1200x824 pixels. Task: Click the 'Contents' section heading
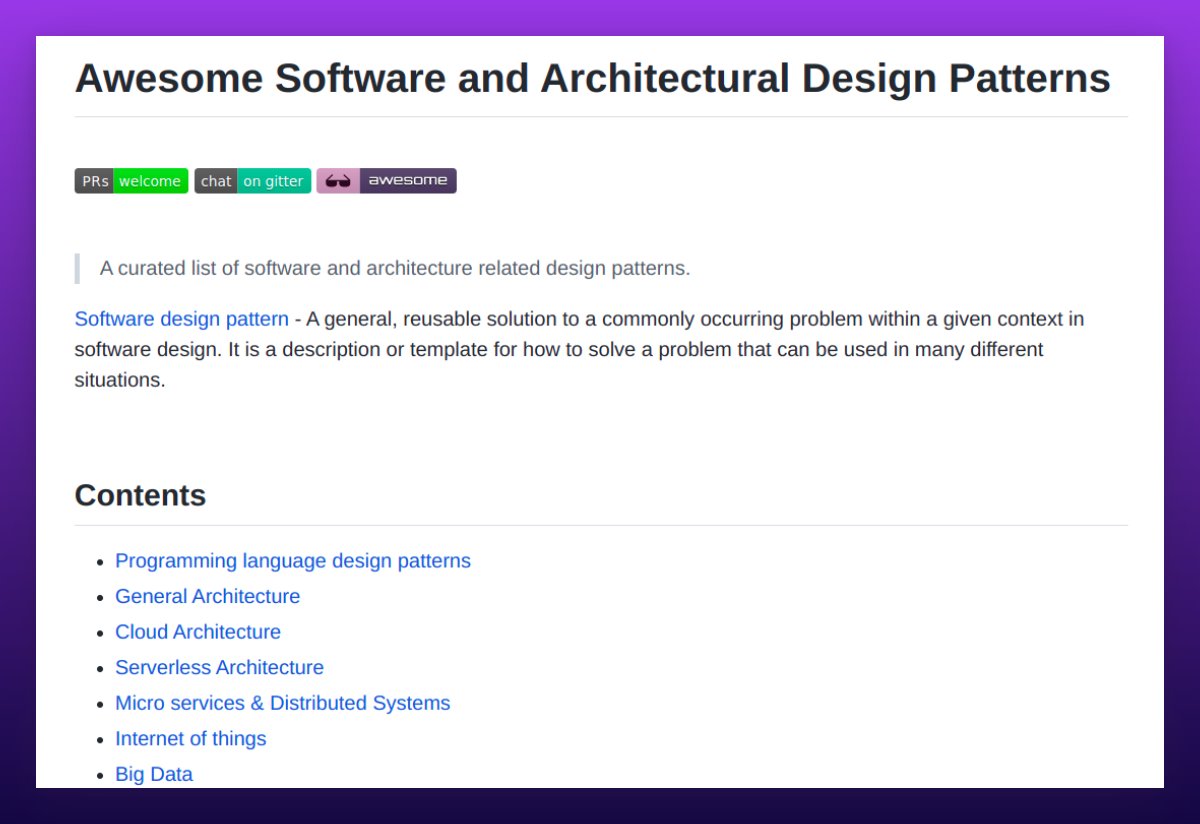pyautogui.click(x=140, y=495)
